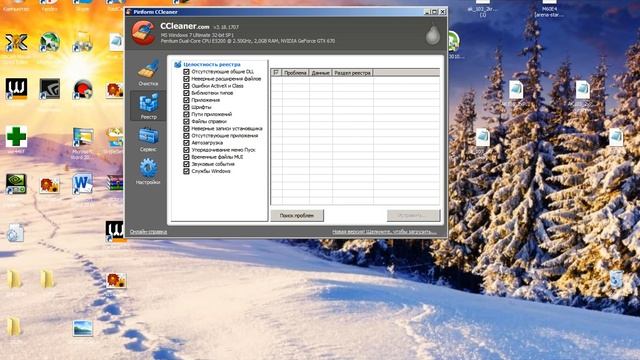Sort results by Проблема column
The width and height of the screenshot is (640, 360).
pyautogui.click(x=295, y=73)
